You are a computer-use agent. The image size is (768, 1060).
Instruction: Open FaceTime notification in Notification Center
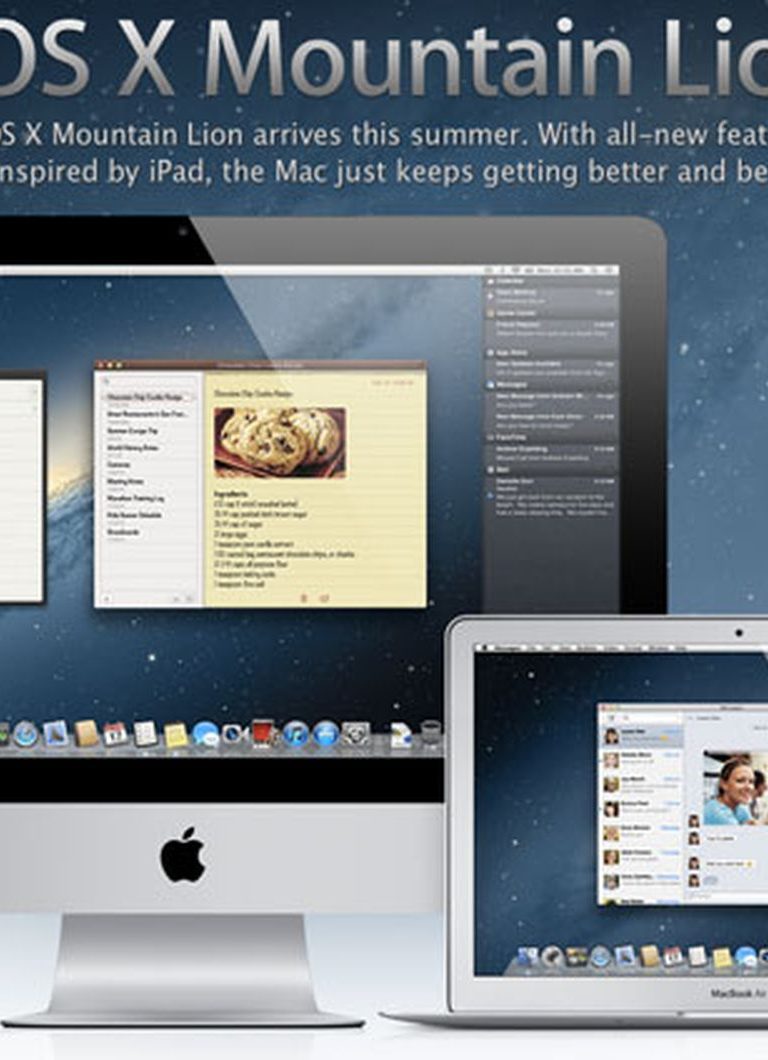click(x=551, y=453)
